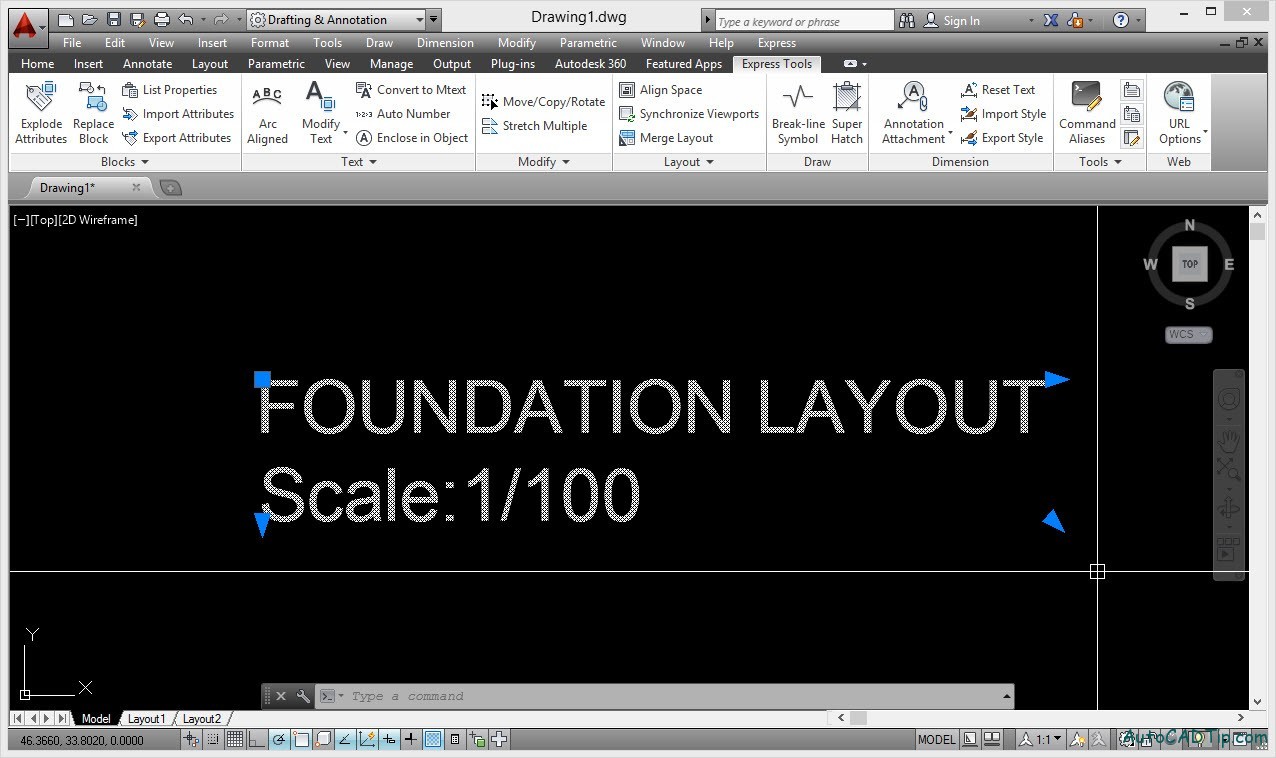Screen dimensions: 1276x758
Task: Click Import Attributes button
Action: [178, 114]
